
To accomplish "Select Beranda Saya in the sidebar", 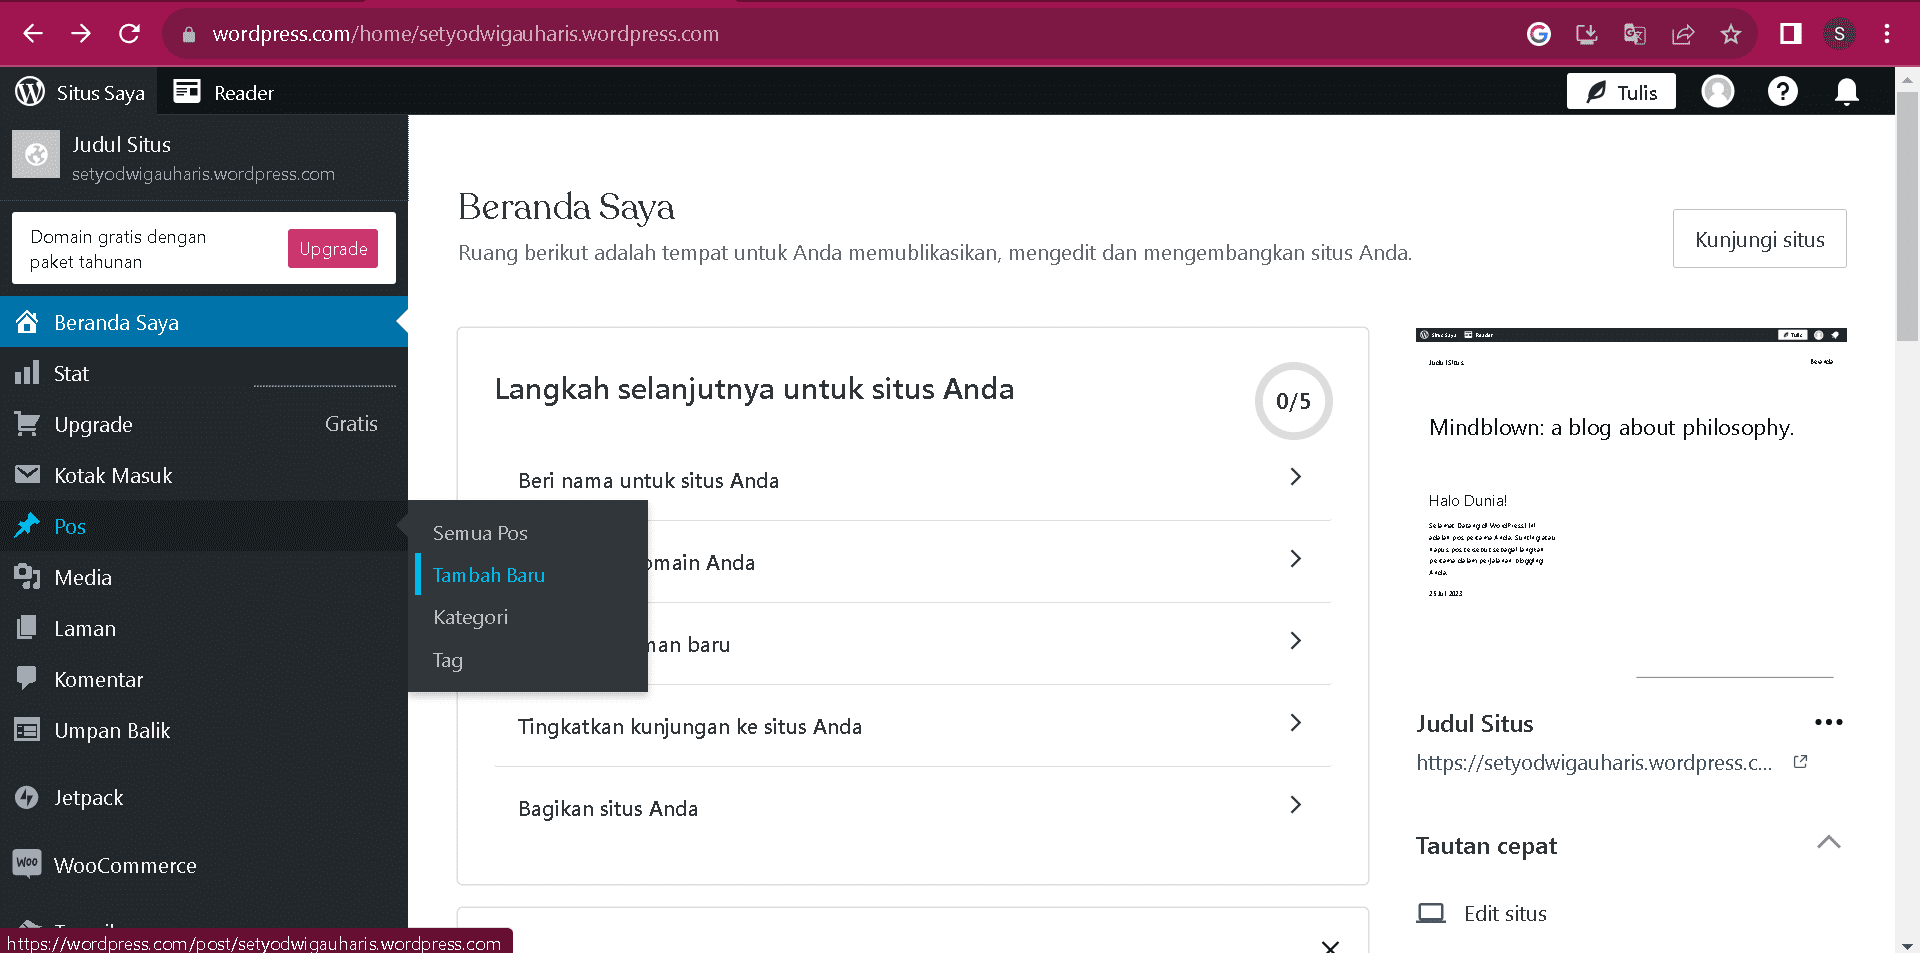I will (204, 322).
